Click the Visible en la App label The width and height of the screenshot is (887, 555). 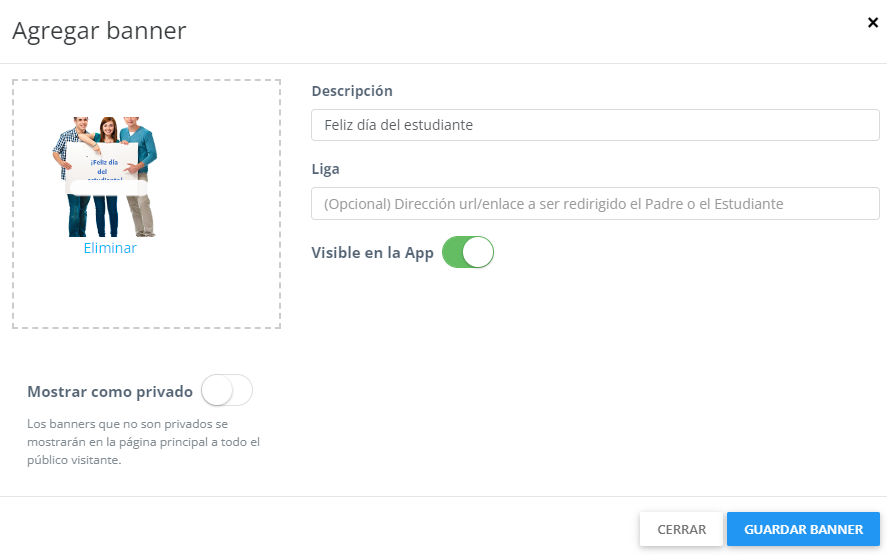click(373, 253)
